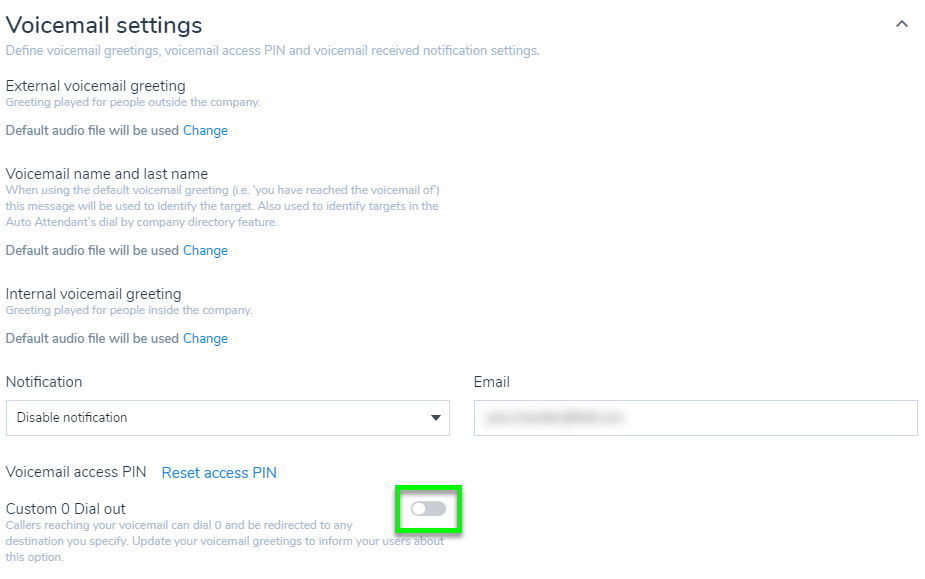Collapse the Voicemail settings section chevron

(x=902, y=24)
